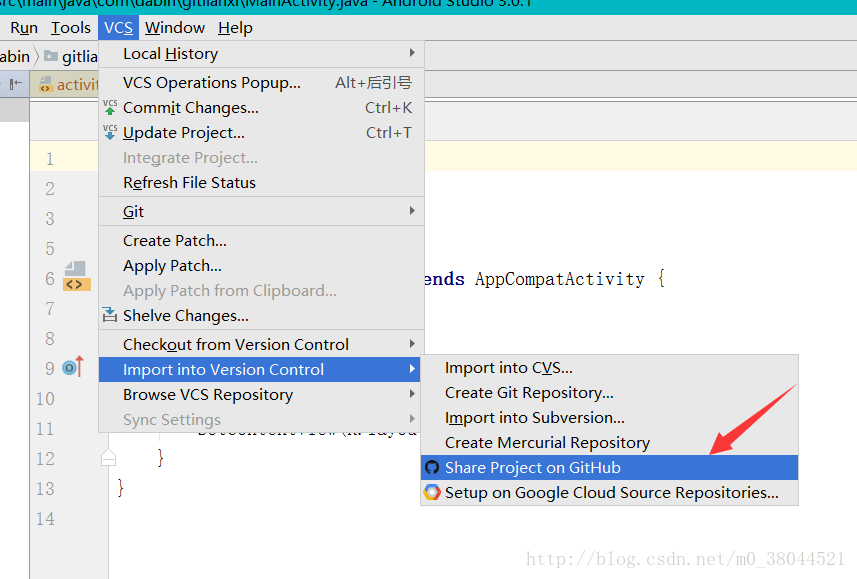The height and width of the screenshot is (579, 857).
Task: Click the layout file gutter icon on line 6
Action: 76,277
